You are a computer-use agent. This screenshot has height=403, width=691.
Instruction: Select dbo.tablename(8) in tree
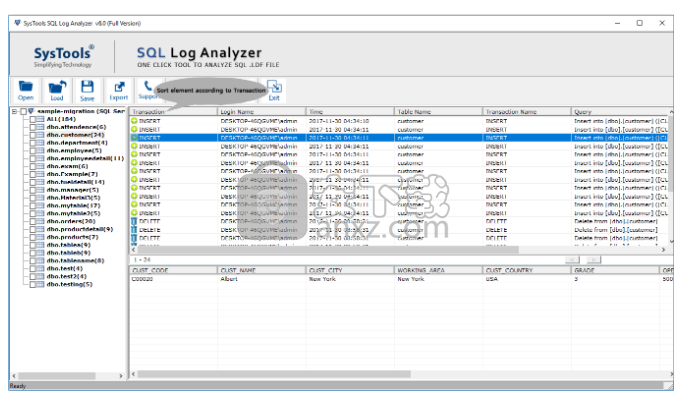(x=75, y=261)
